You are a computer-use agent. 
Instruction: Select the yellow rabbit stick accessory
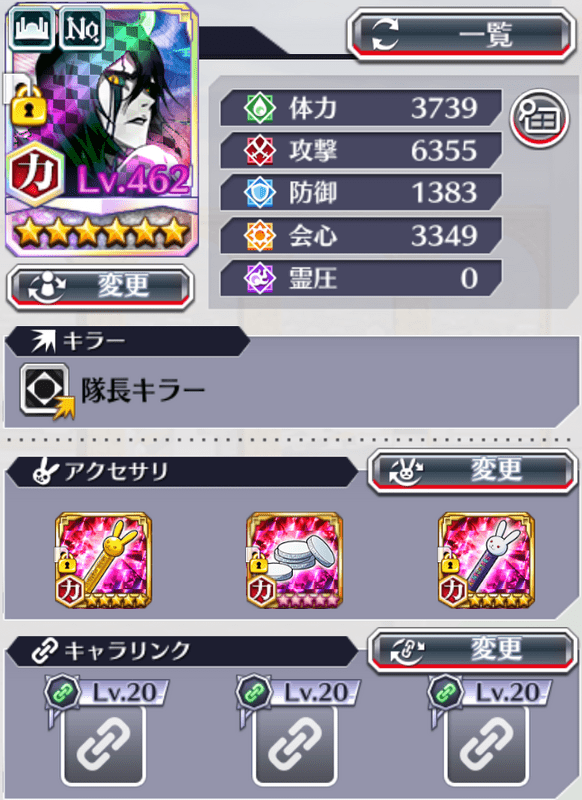point(104,560)
